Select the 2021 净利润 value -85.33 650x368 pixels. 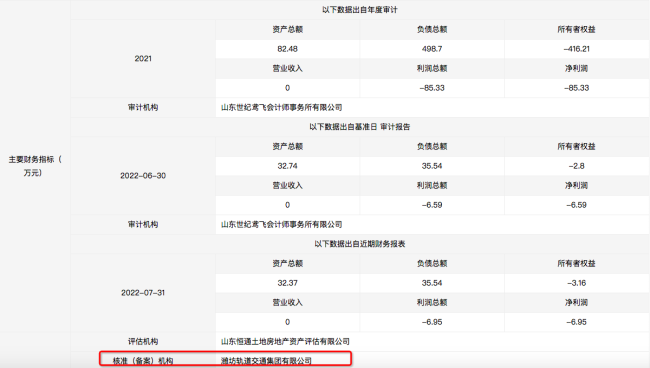(576, 88)
